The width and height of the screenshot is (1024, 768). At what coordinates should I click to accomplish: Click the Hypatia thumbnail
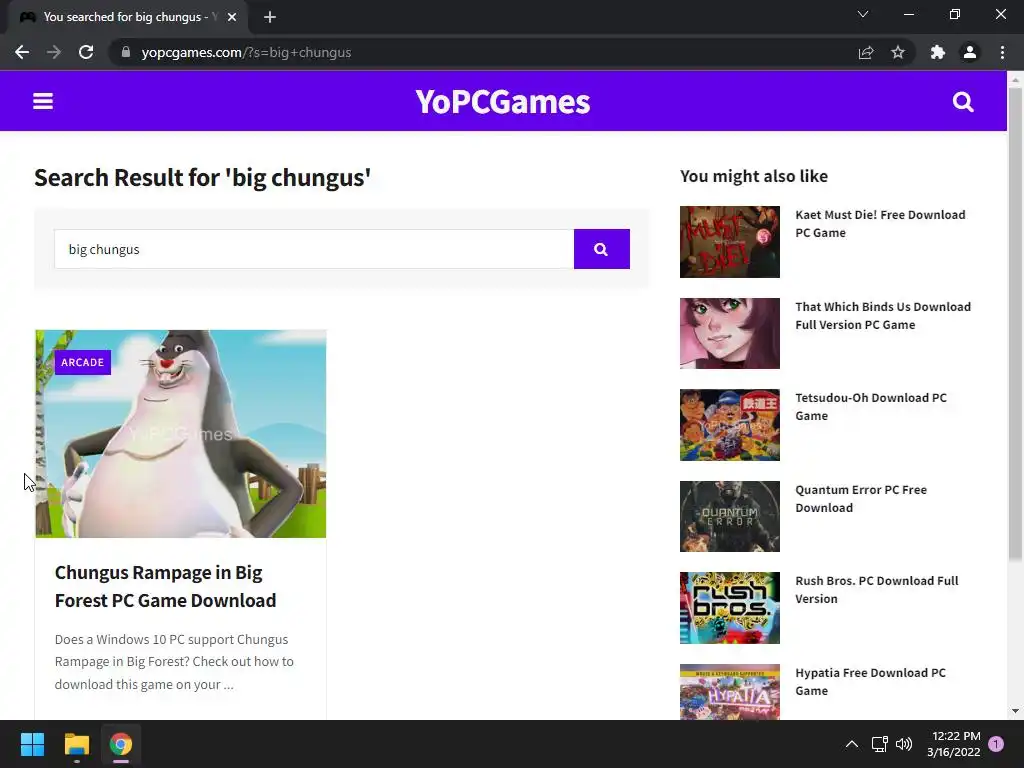[x=729, y=692]
